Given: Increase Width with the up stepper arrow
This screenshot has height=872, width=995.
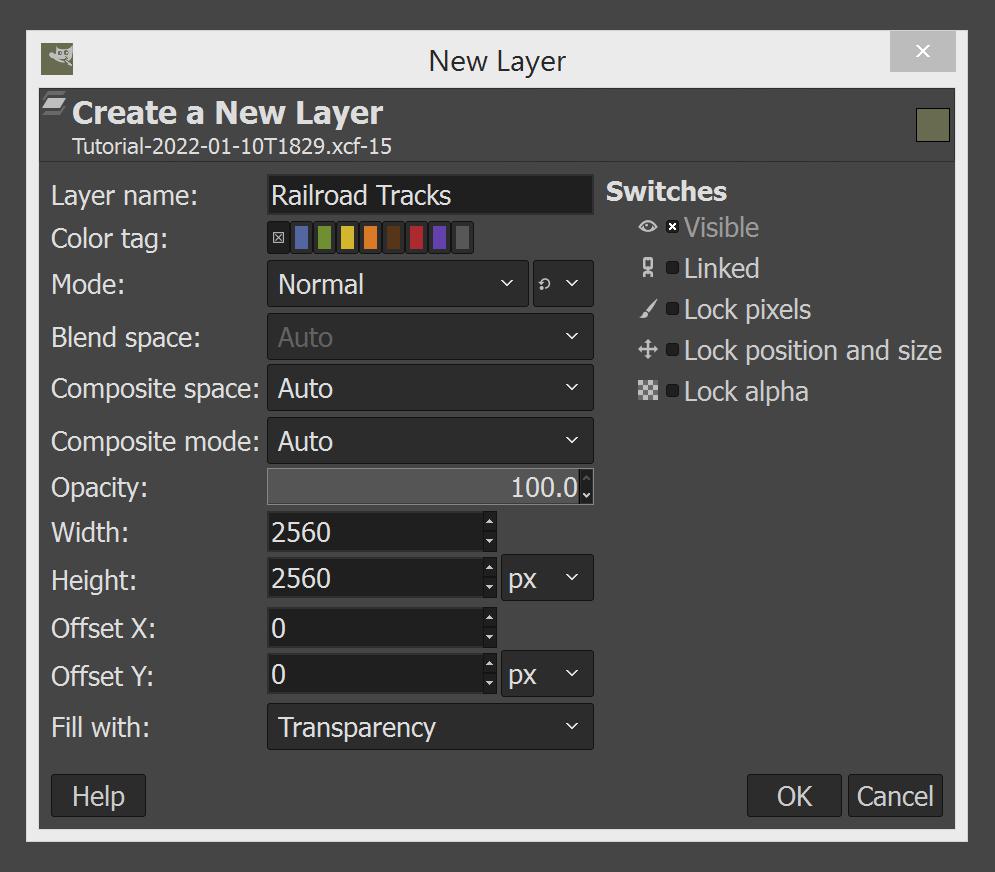Looking at the screenshot, I should 489,522.
